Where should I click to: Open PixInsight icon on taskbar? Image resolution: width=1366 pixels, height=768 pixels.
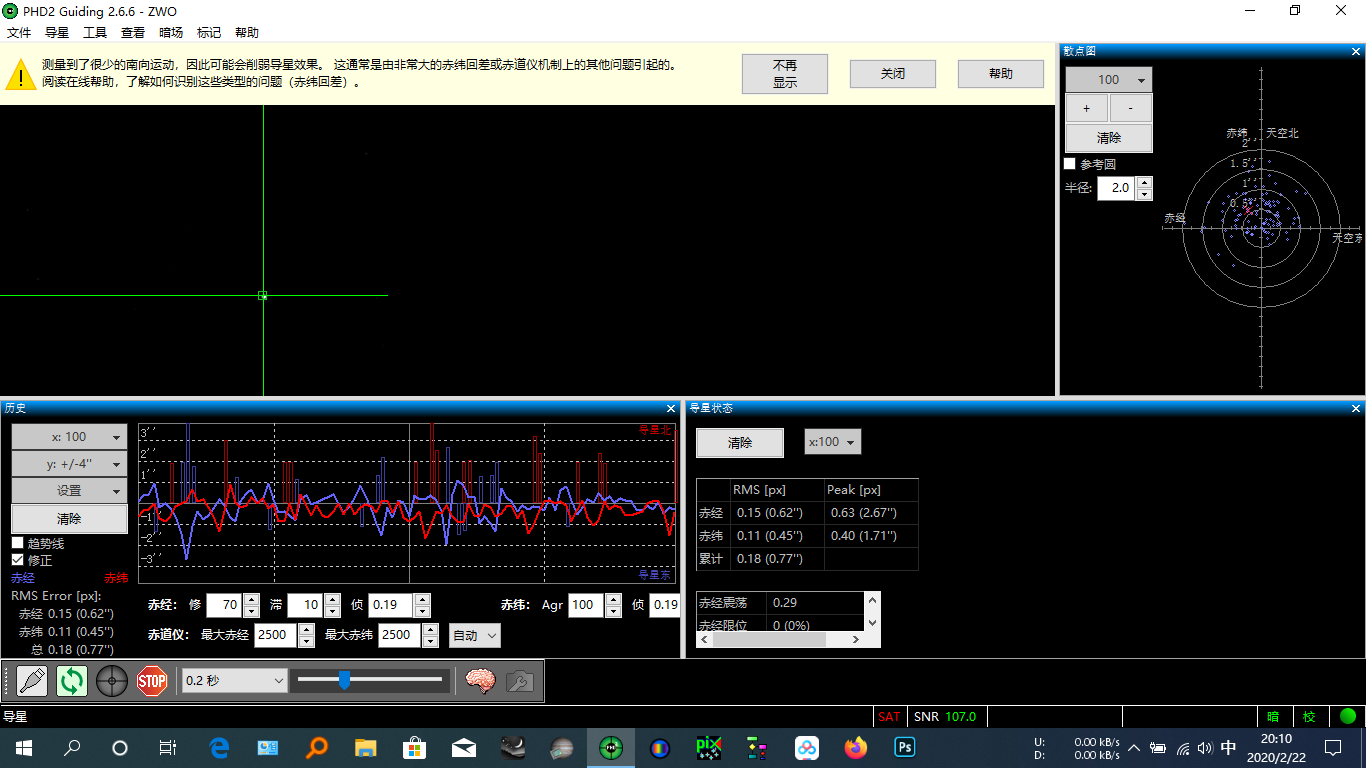(x=708, y=747)
